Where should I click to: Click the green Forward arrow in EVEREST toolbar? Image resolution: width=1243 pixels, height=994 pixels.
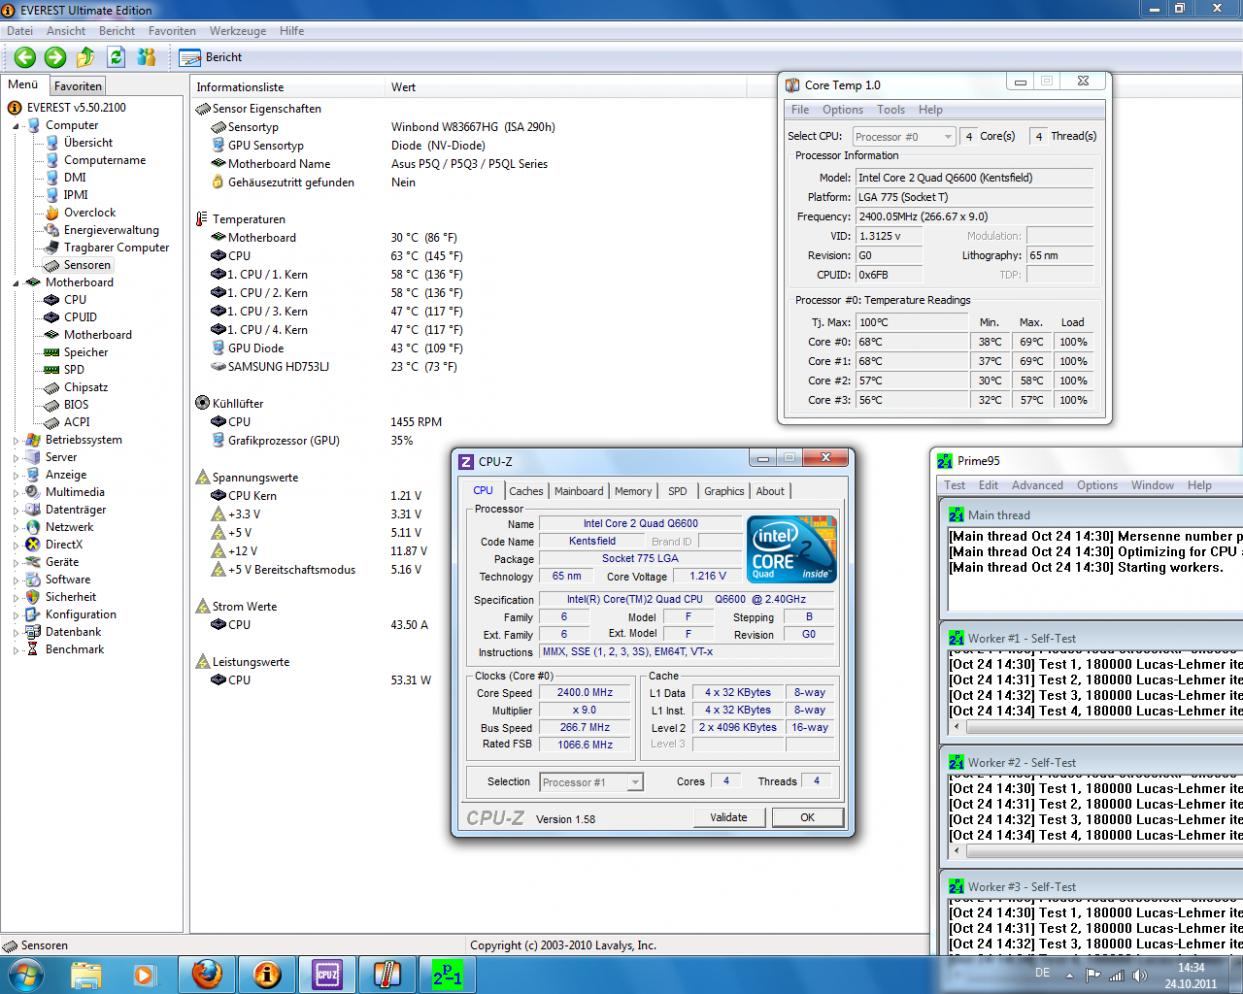pos(55,57)
